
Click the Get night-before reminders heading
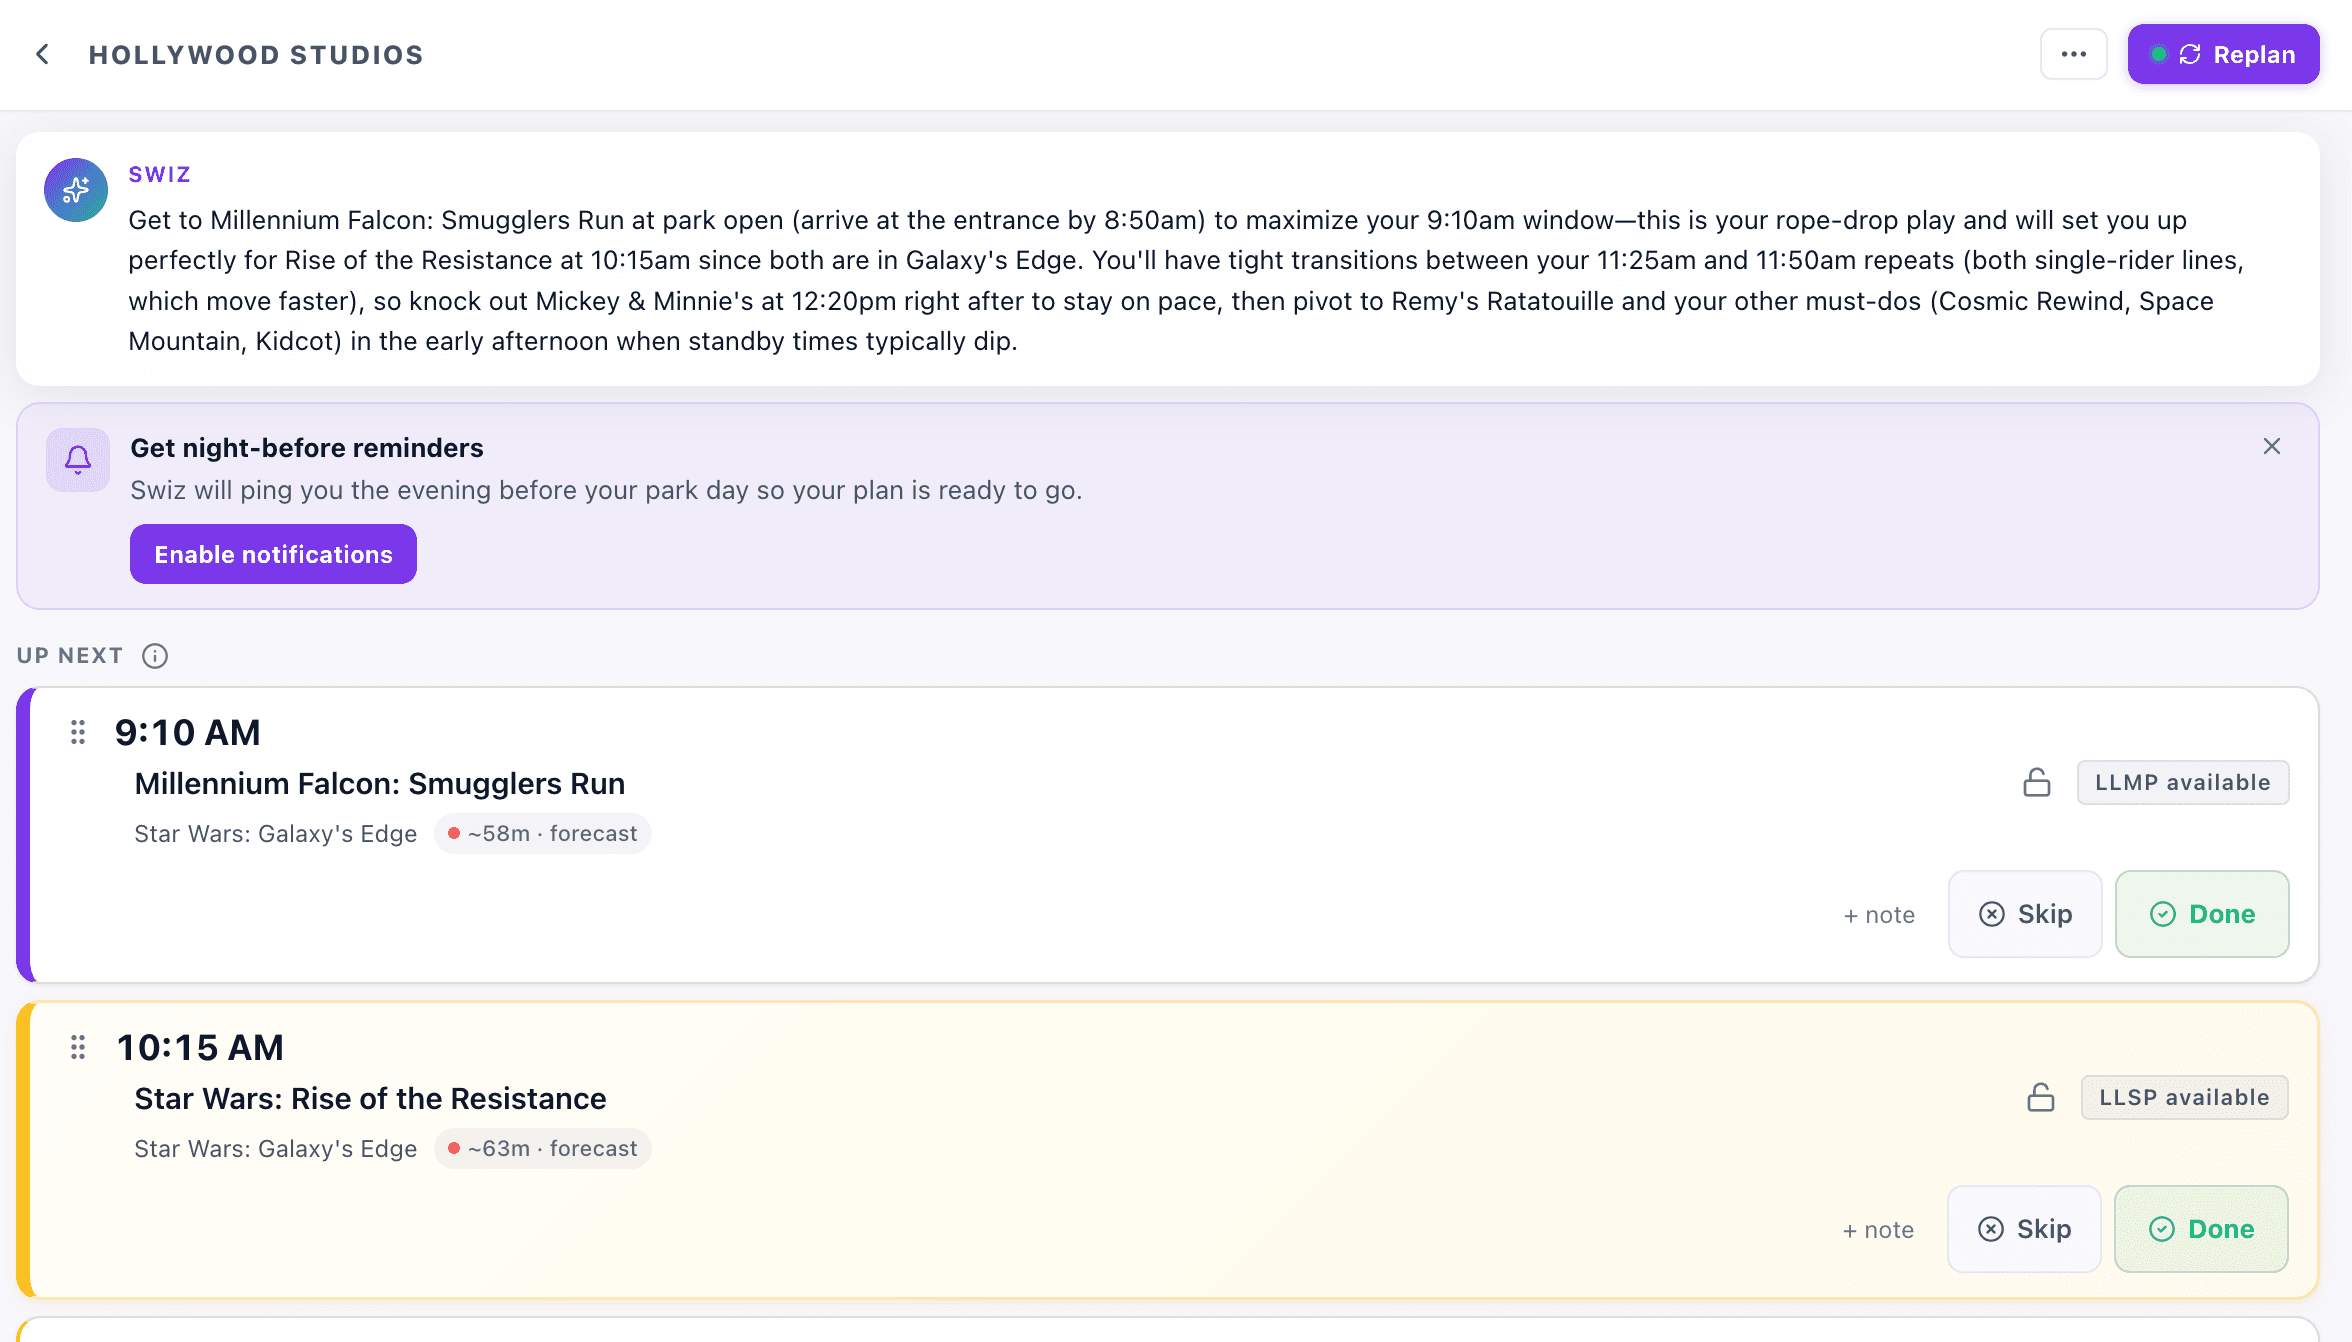click(307, 448)
